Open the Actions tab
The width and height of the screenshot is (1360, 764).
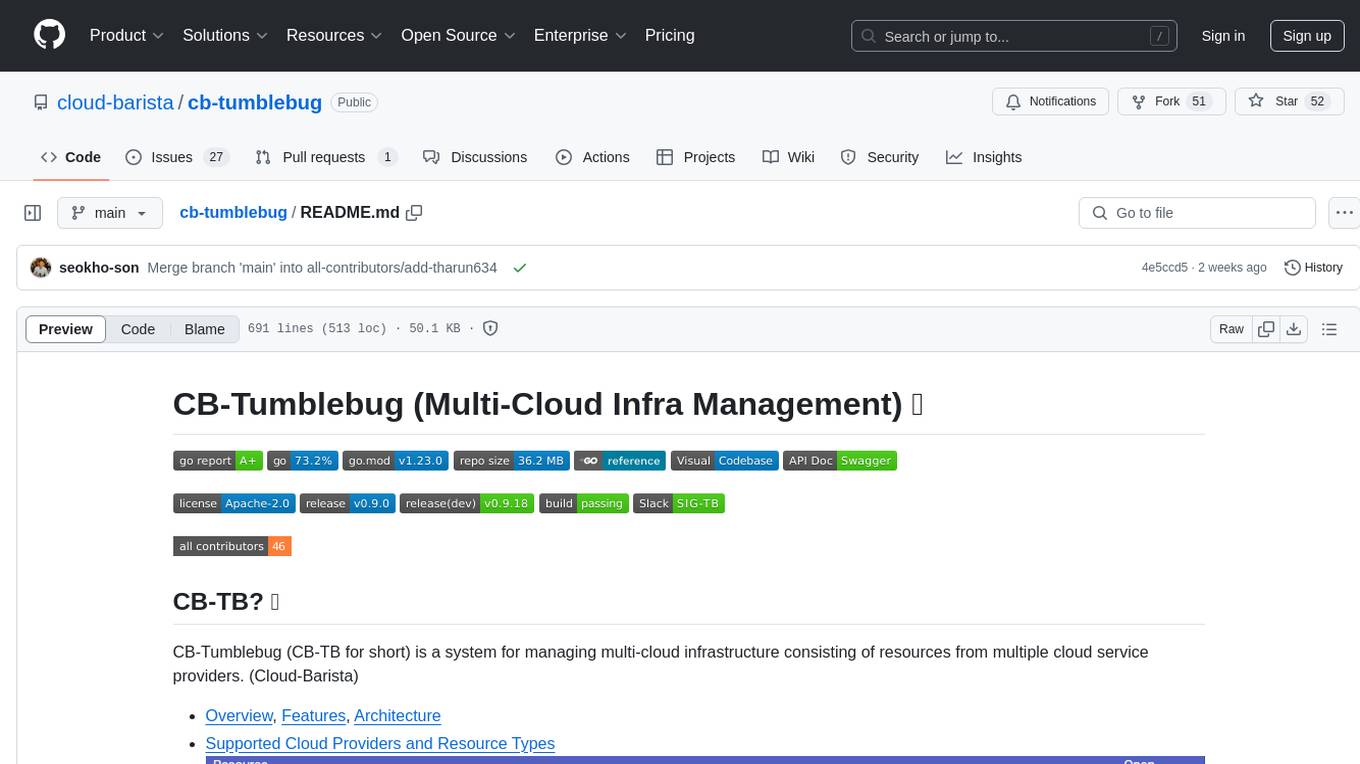[592, 157]
